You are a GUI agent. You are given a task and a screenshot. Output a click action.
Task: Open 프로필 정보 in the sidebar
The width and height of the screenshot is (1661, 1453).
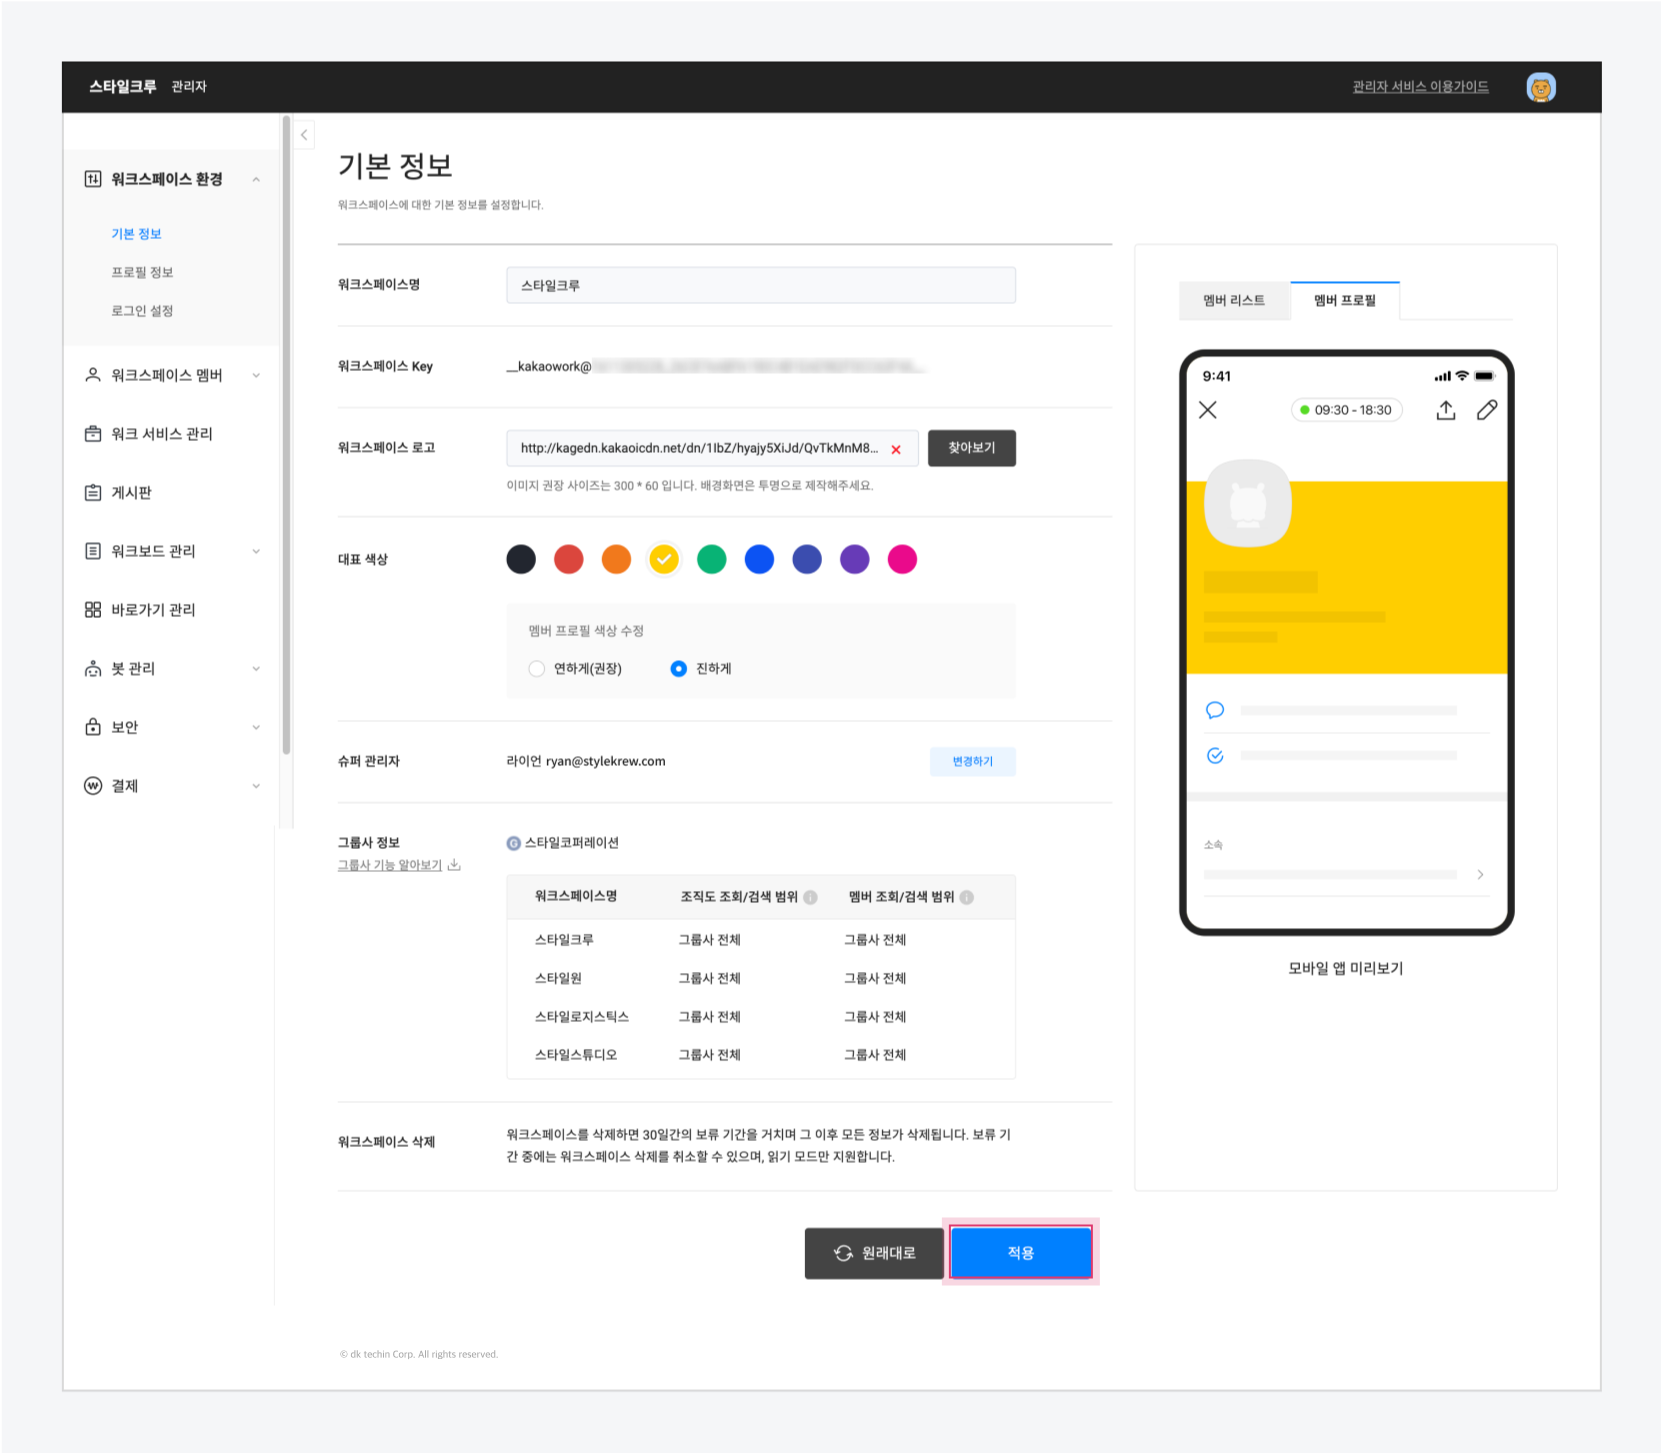(142, 272)
